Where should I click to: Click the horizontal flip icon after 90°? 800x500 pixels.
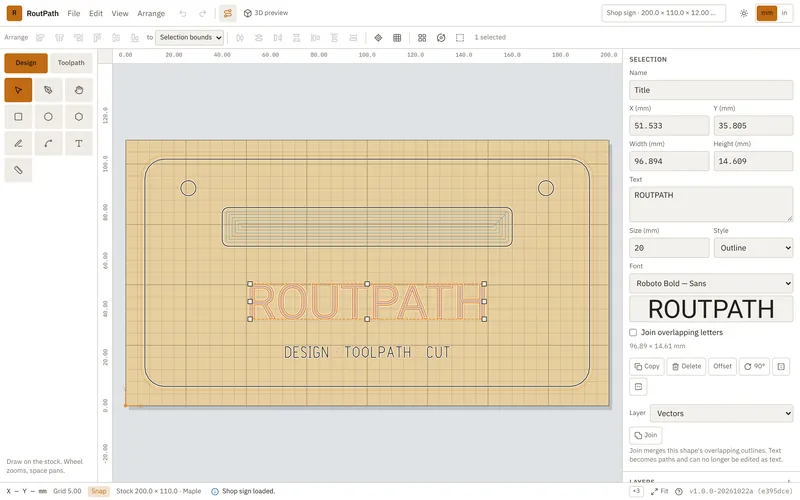tap(781, 366)
